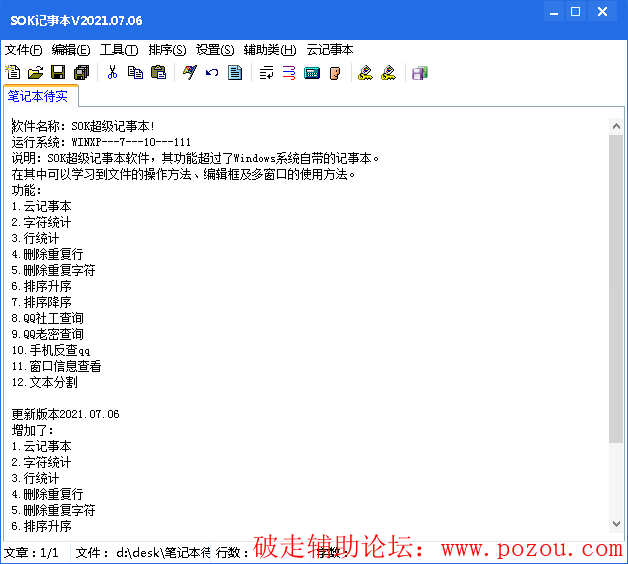The width and height of the screenshot is (628, 564).
Task: Click status bar file path d:\desk\笔记本待
Action: (x=163, y=553)
